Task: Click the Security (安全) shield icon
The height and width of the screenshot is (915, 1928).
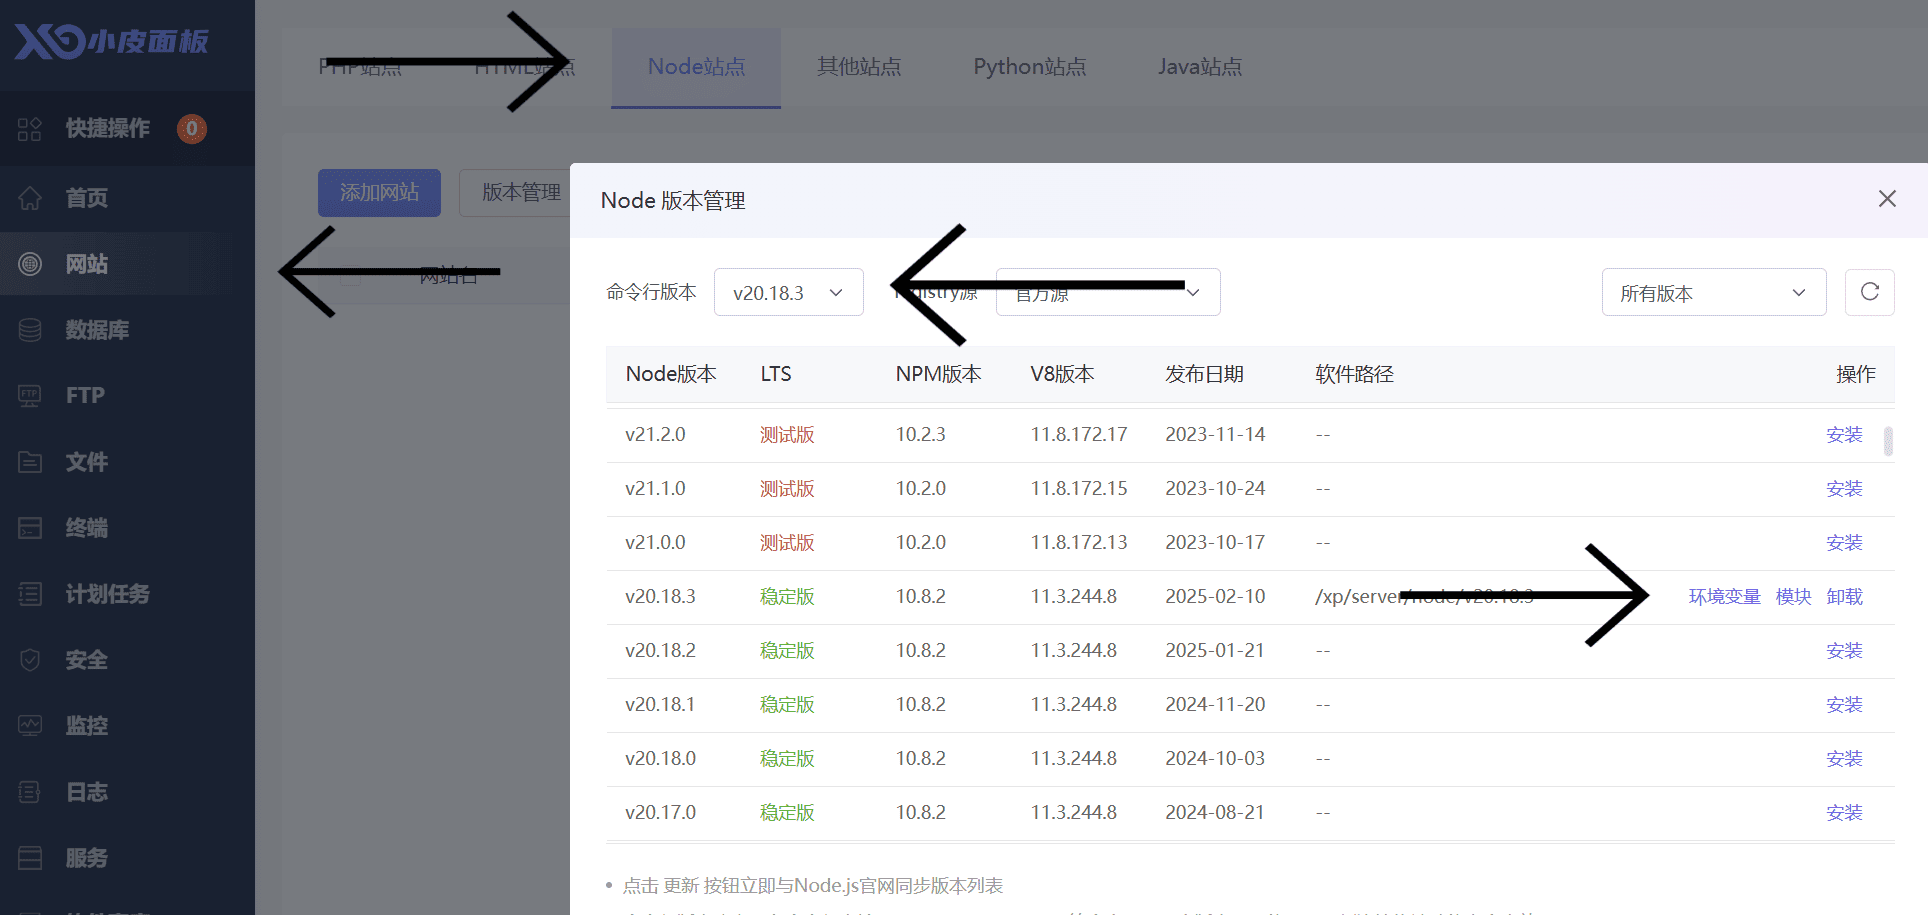Action: click(x=30, y=660)
